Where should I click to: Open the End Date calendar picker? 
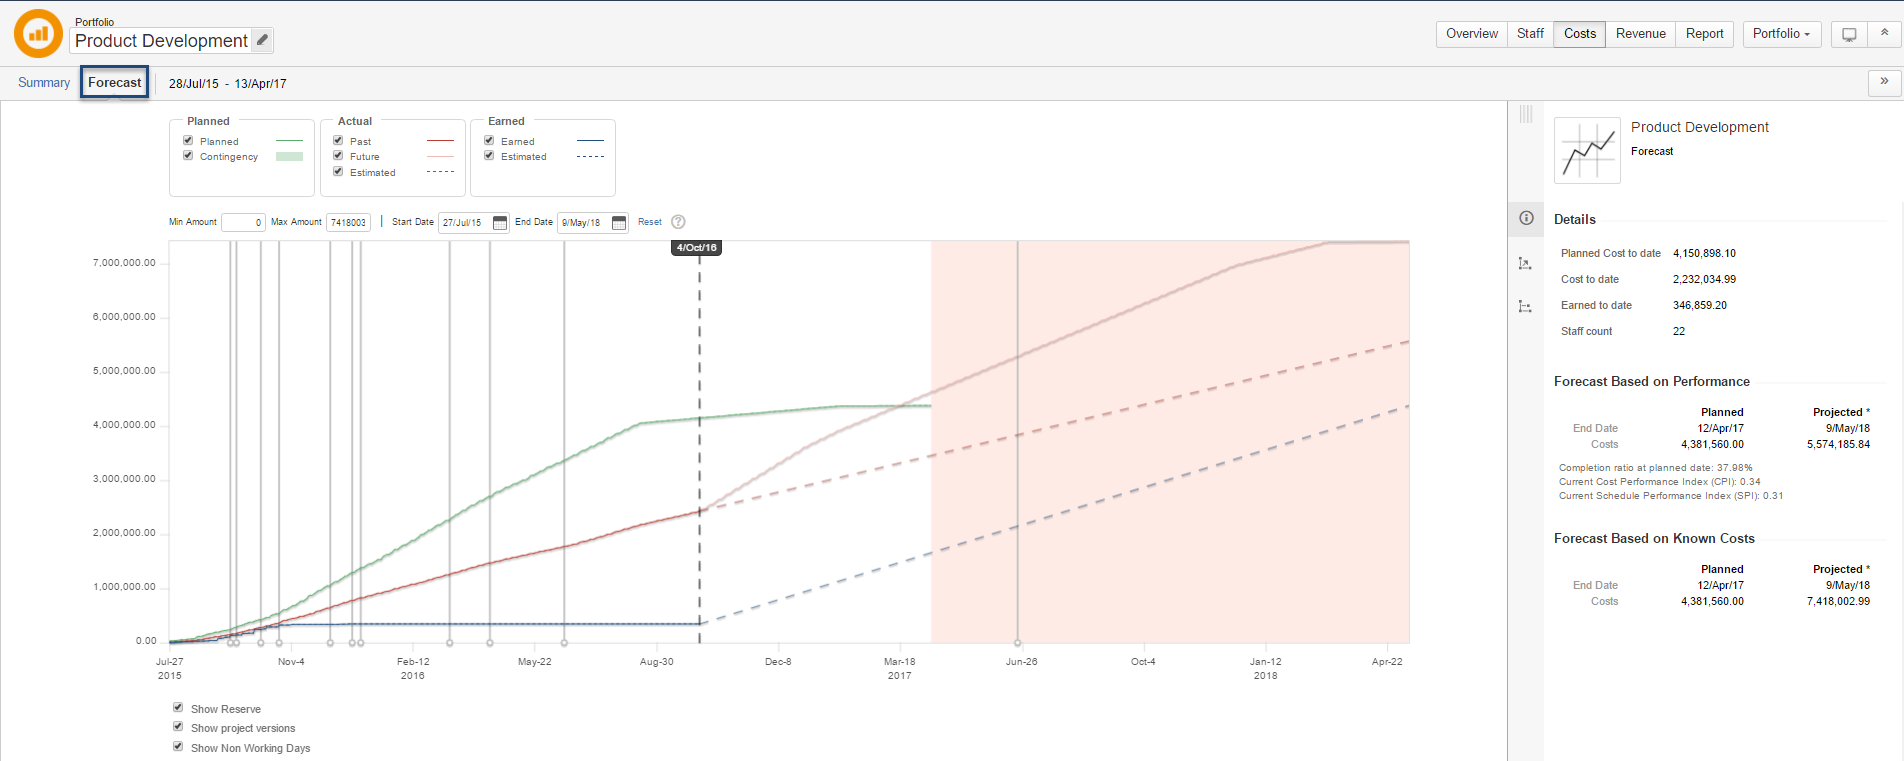click(x=619, y=223)
